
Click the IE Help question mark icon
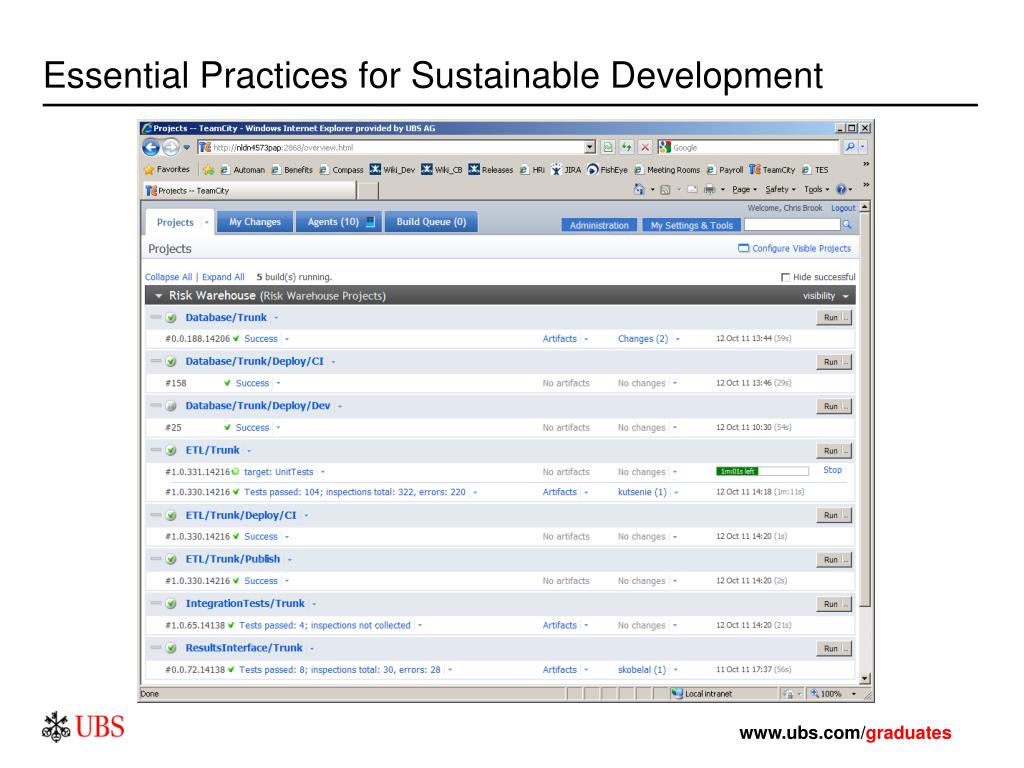coord(841,189)
